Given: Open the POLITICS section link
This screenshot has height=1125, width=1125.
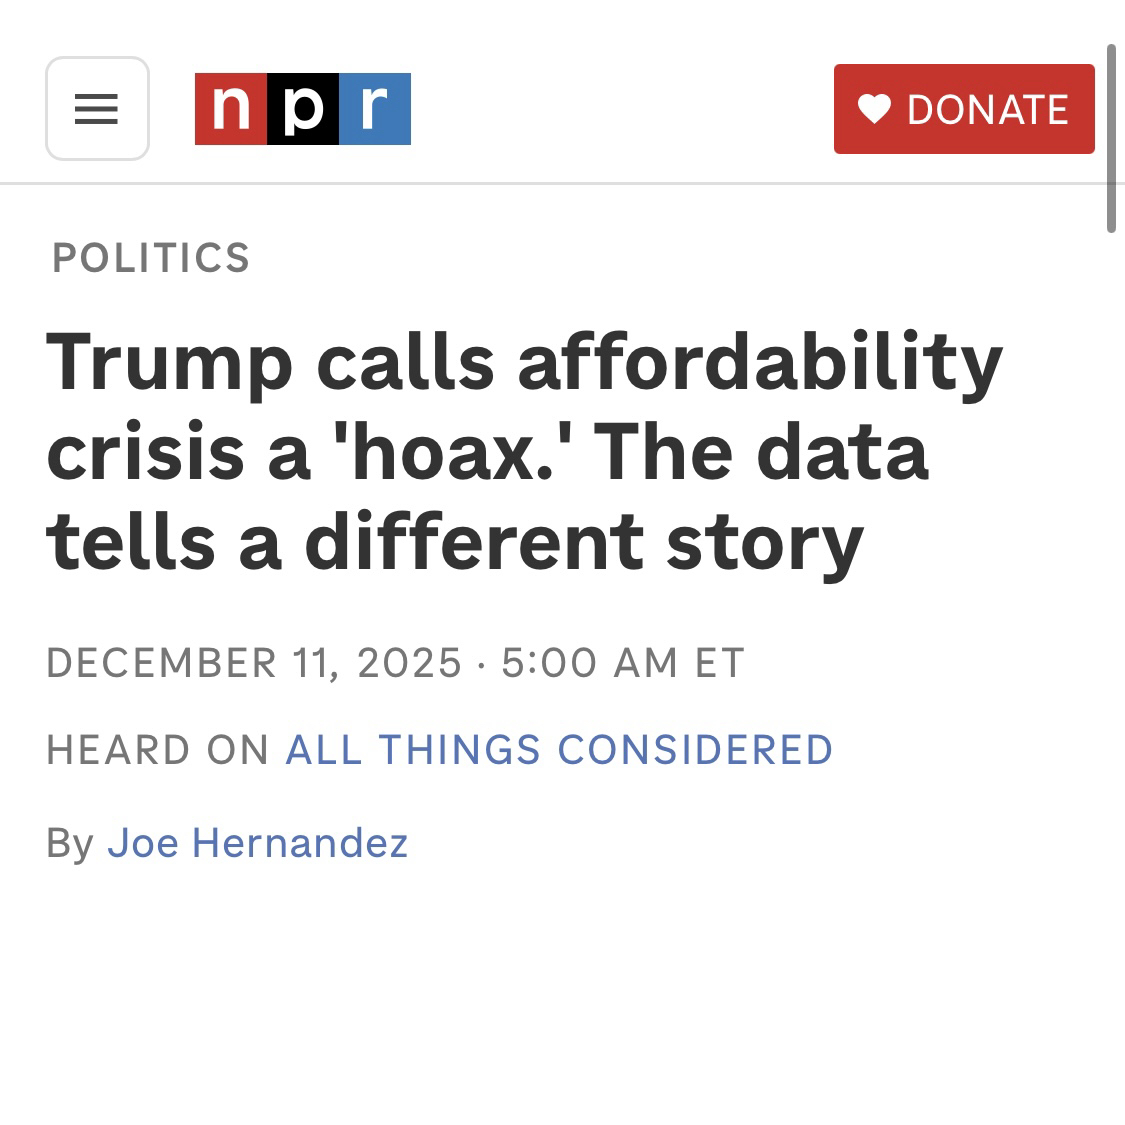Looking at the screenshot, I should (x=151, y=258).
